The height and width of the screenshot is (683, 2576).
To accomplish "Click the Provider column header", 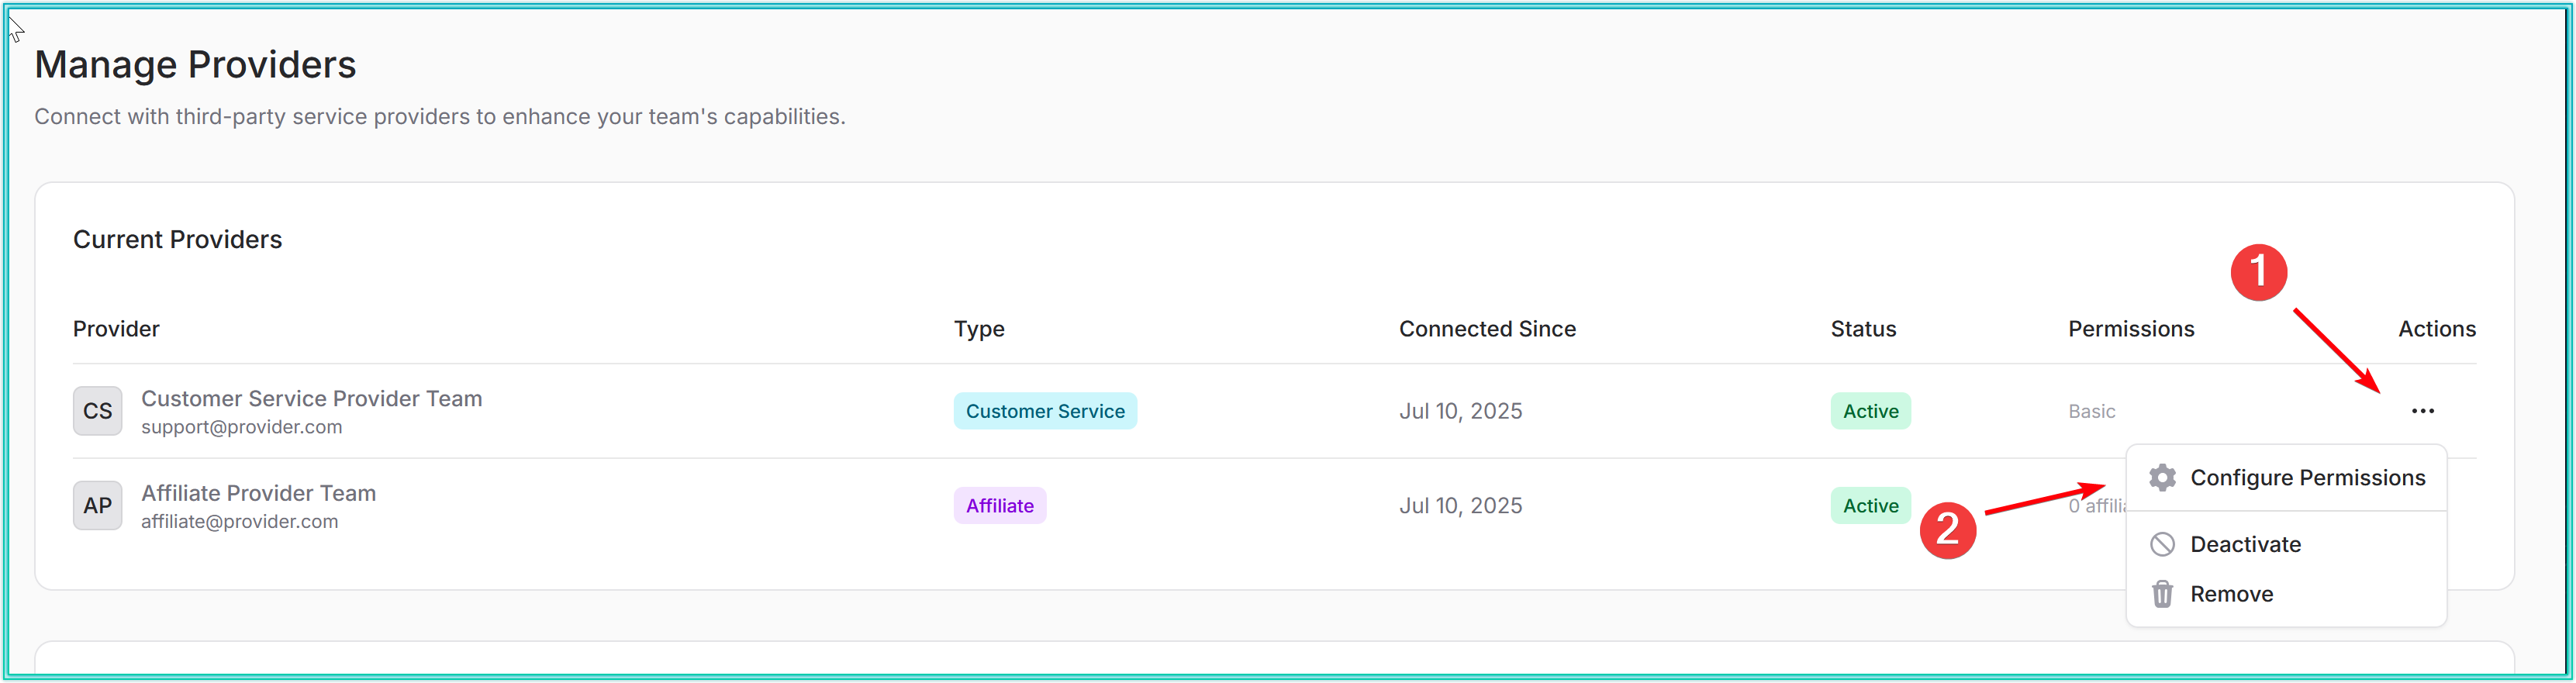I will pos(116,329).
